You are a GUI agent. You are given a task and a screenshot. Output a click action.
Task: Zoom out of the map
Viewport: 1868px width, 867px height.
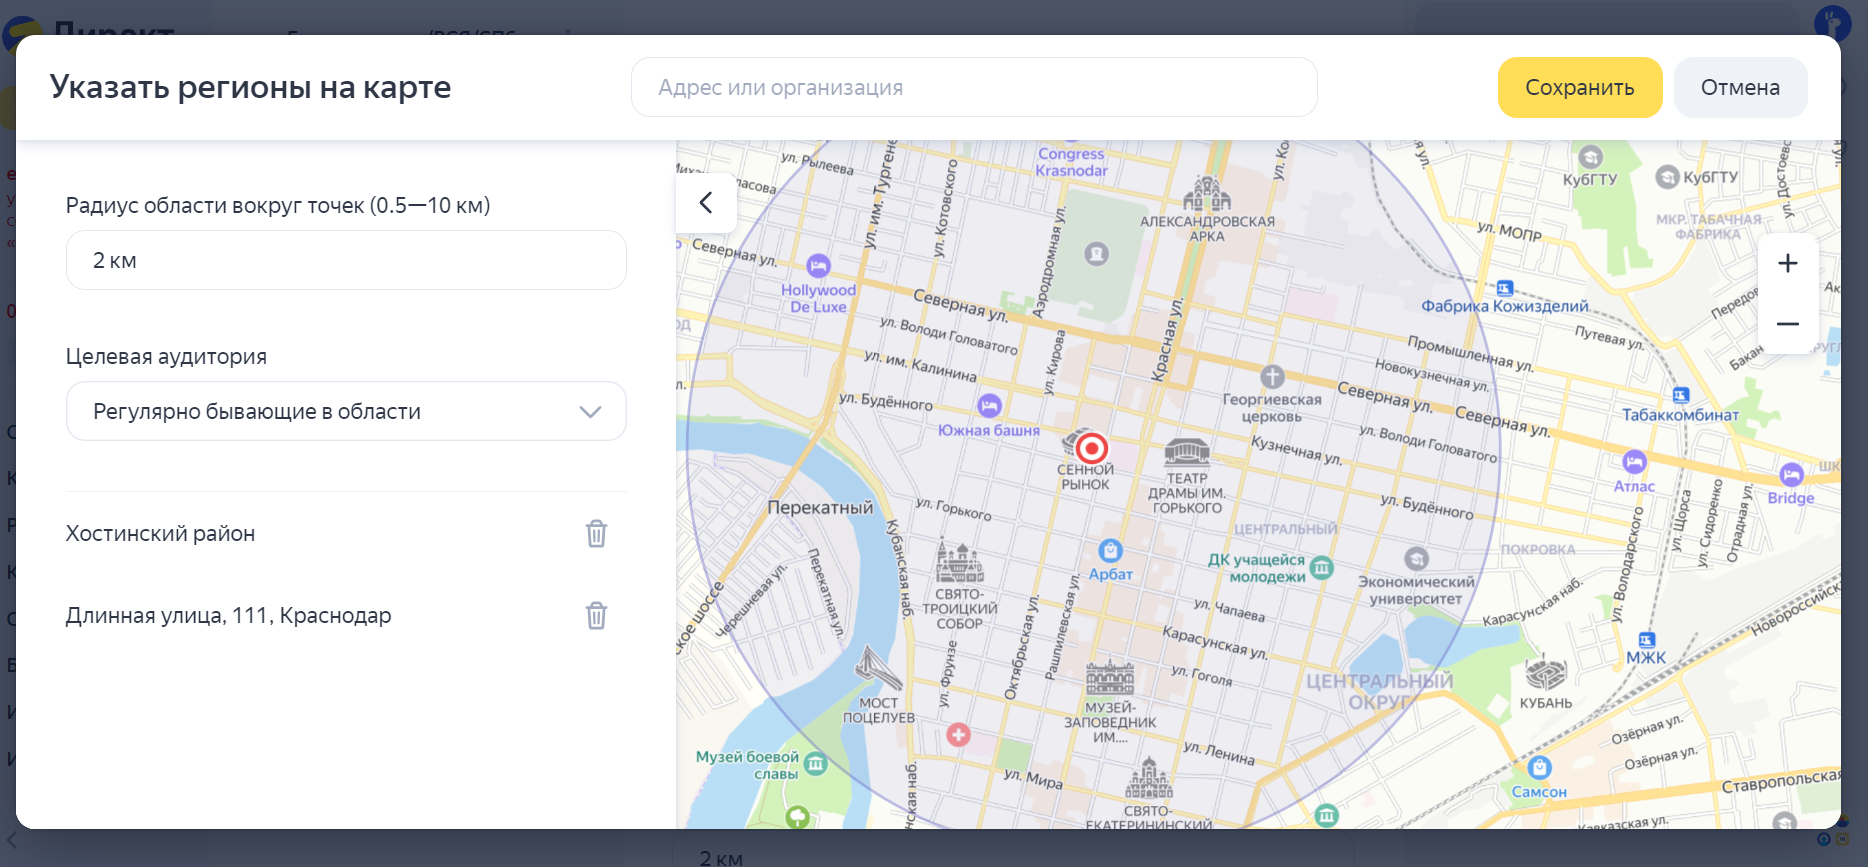1788,324
